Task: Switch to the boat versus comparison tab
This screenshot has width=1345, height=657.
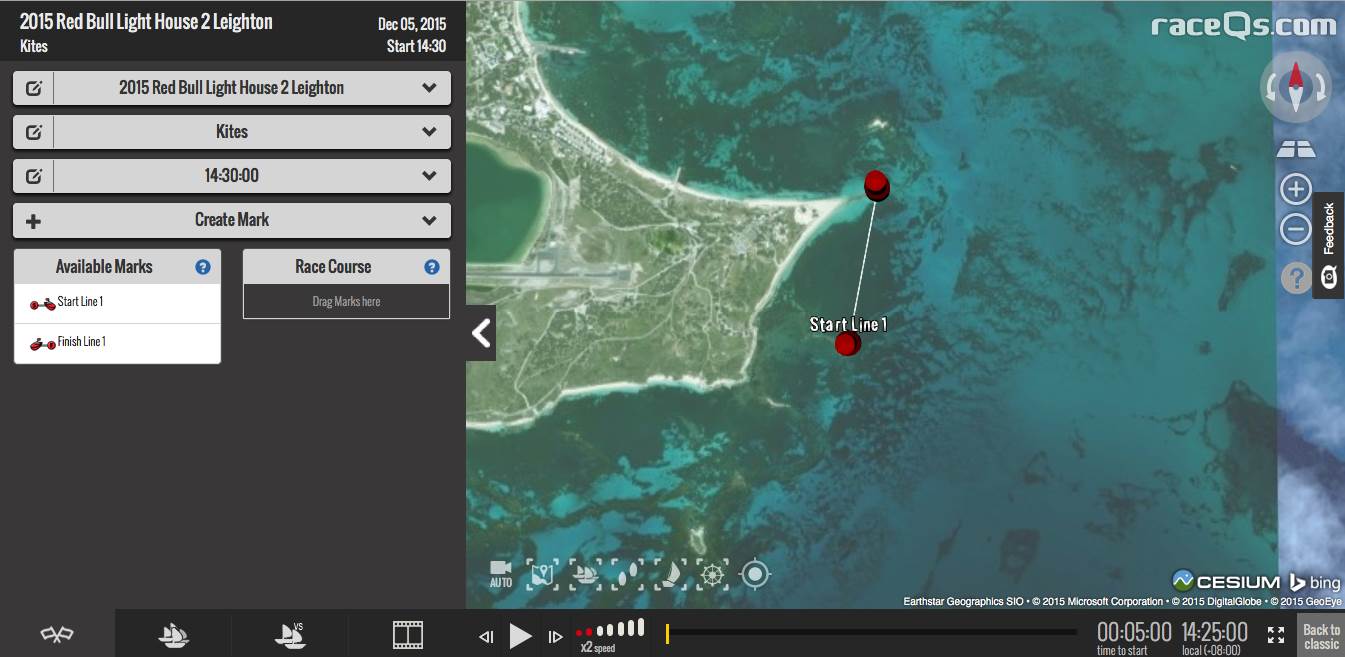Action: 290,634
